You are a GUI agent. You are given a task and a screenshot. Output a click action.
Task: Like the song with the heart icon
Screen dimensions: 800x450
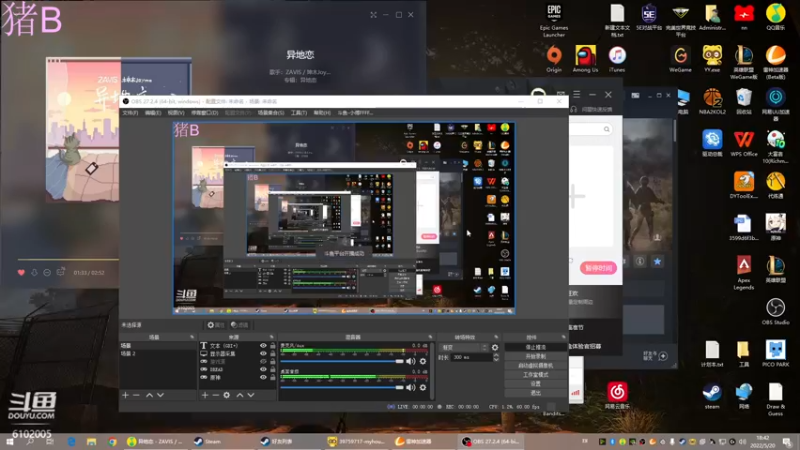click(x=21, y=272)
